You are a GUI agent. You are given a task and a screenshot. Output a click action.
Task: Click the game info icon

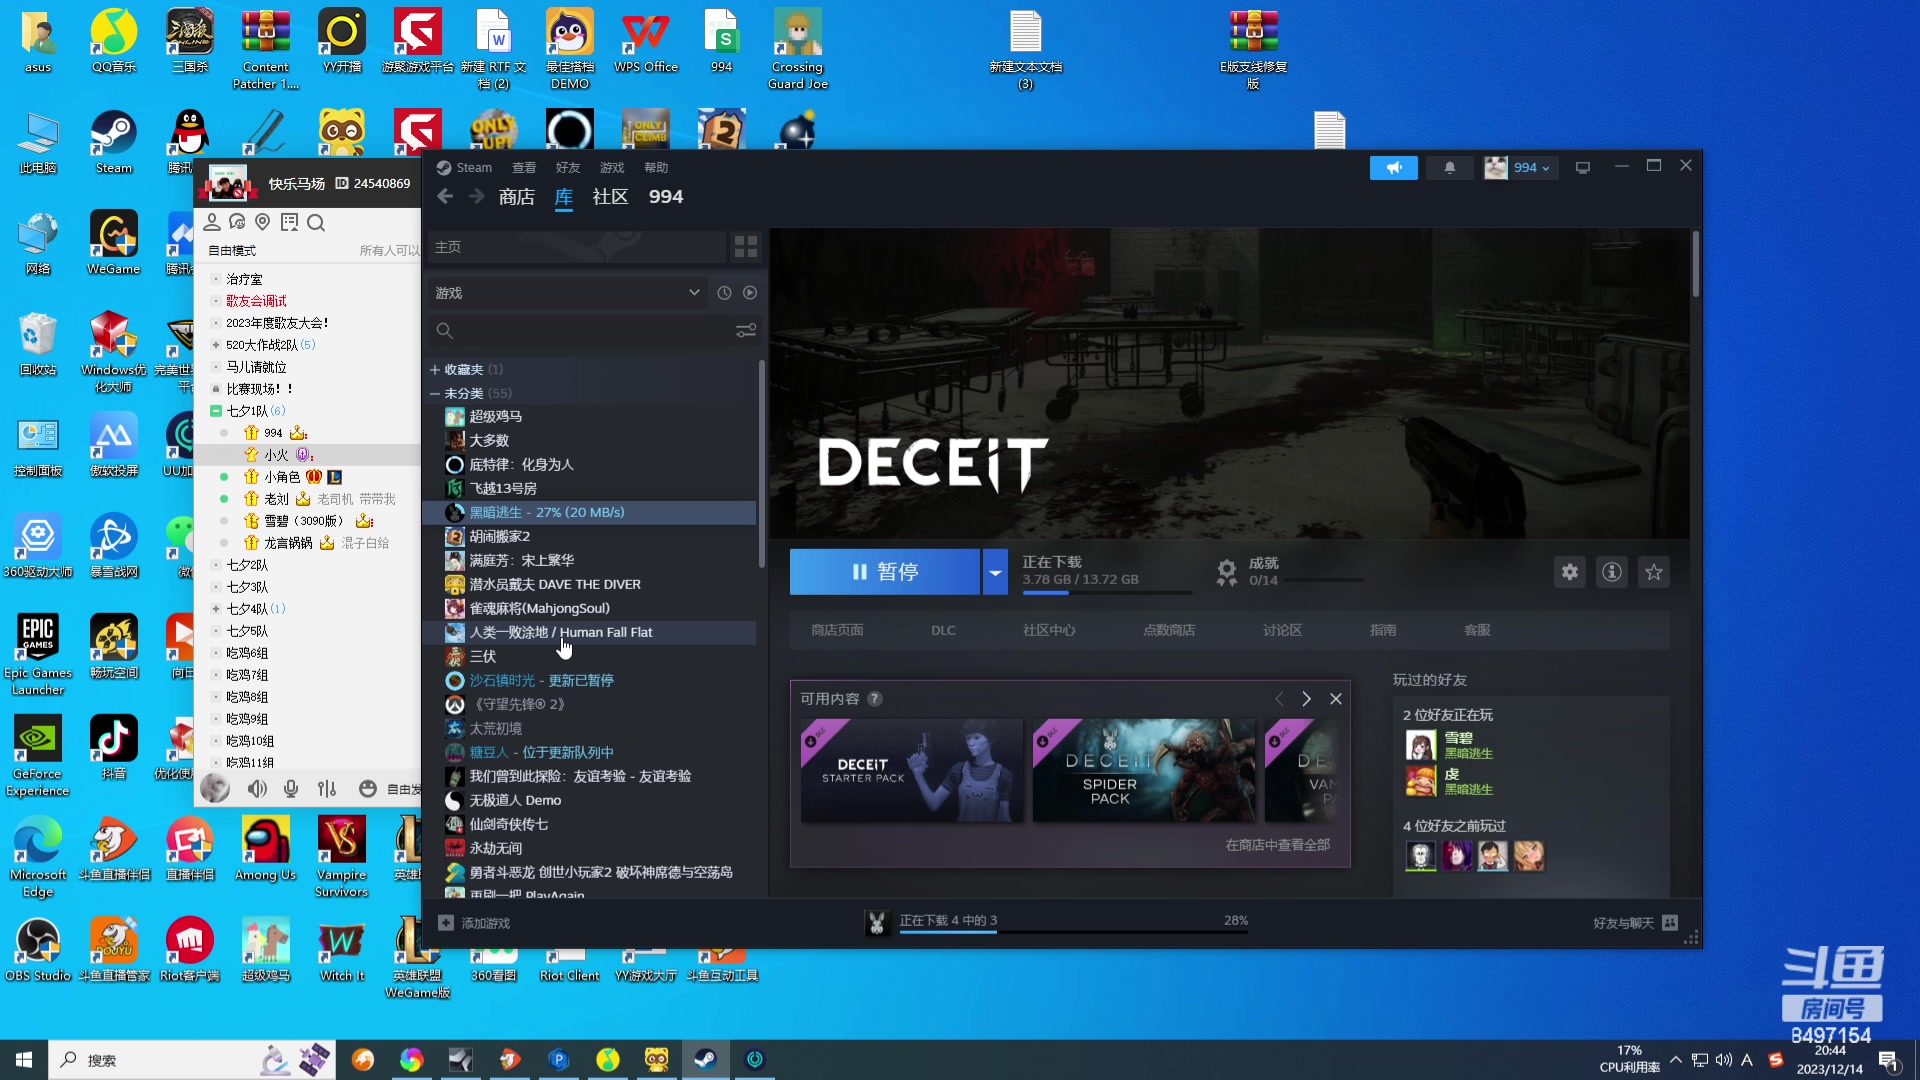(x=1611, y=572)
